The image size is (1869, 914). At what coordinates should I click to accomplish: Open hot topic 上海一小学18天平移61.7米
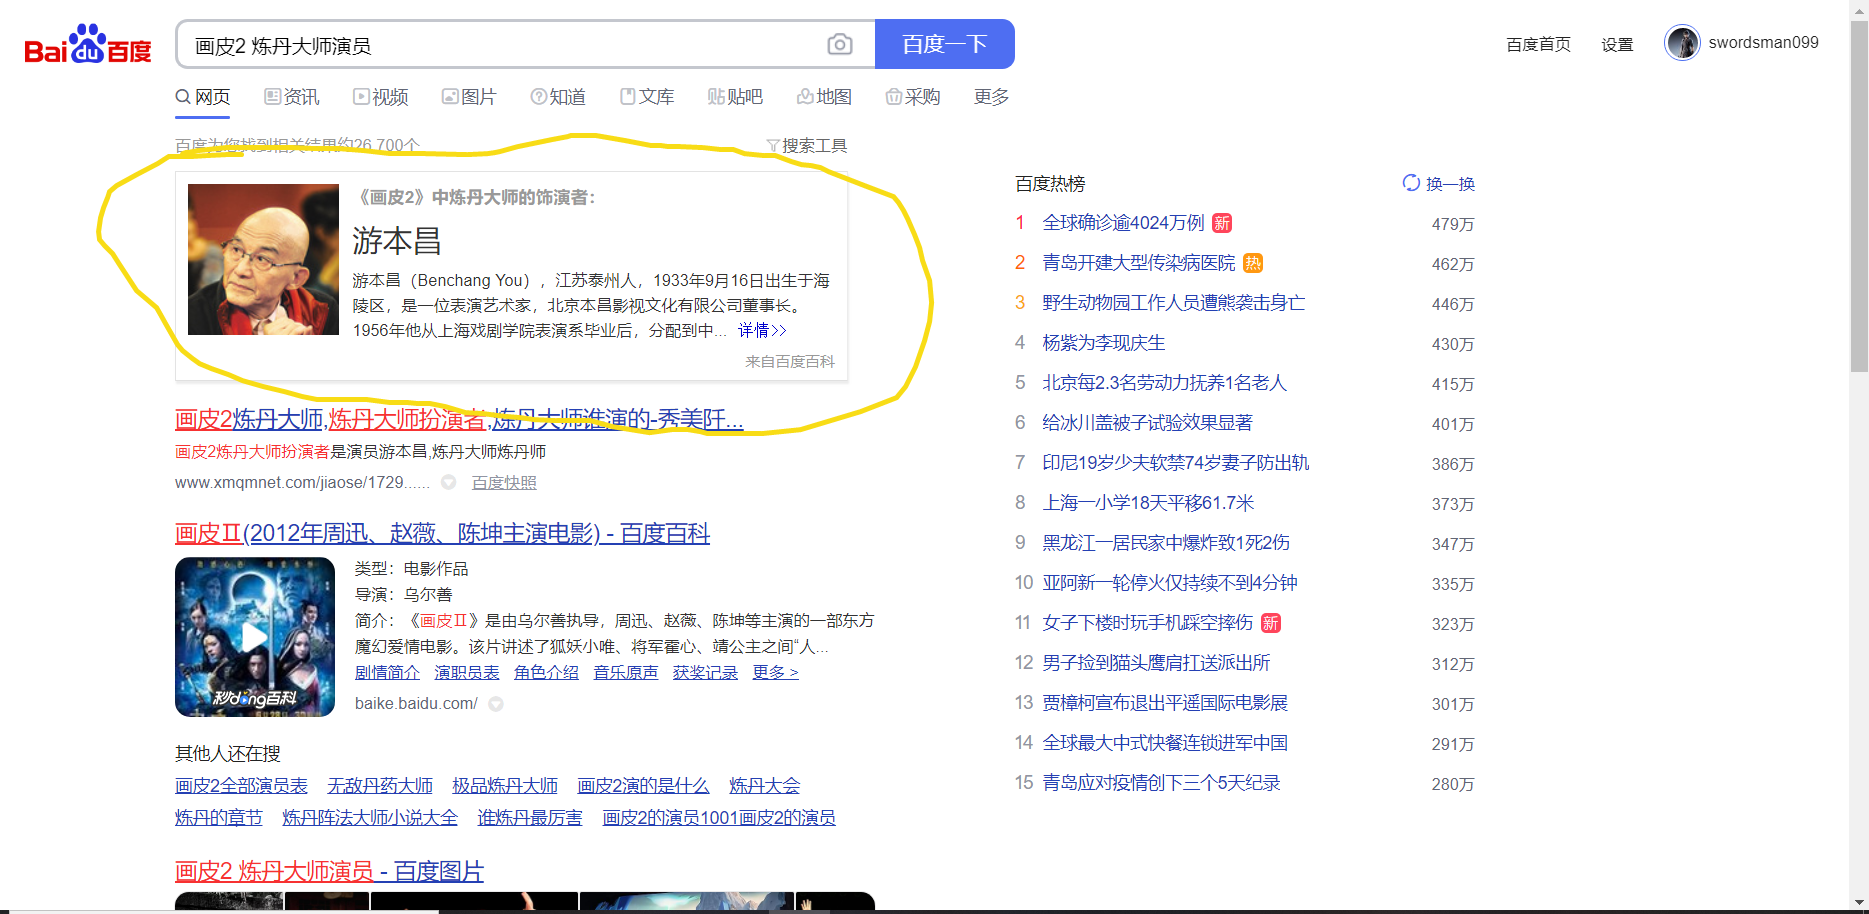1148,503
